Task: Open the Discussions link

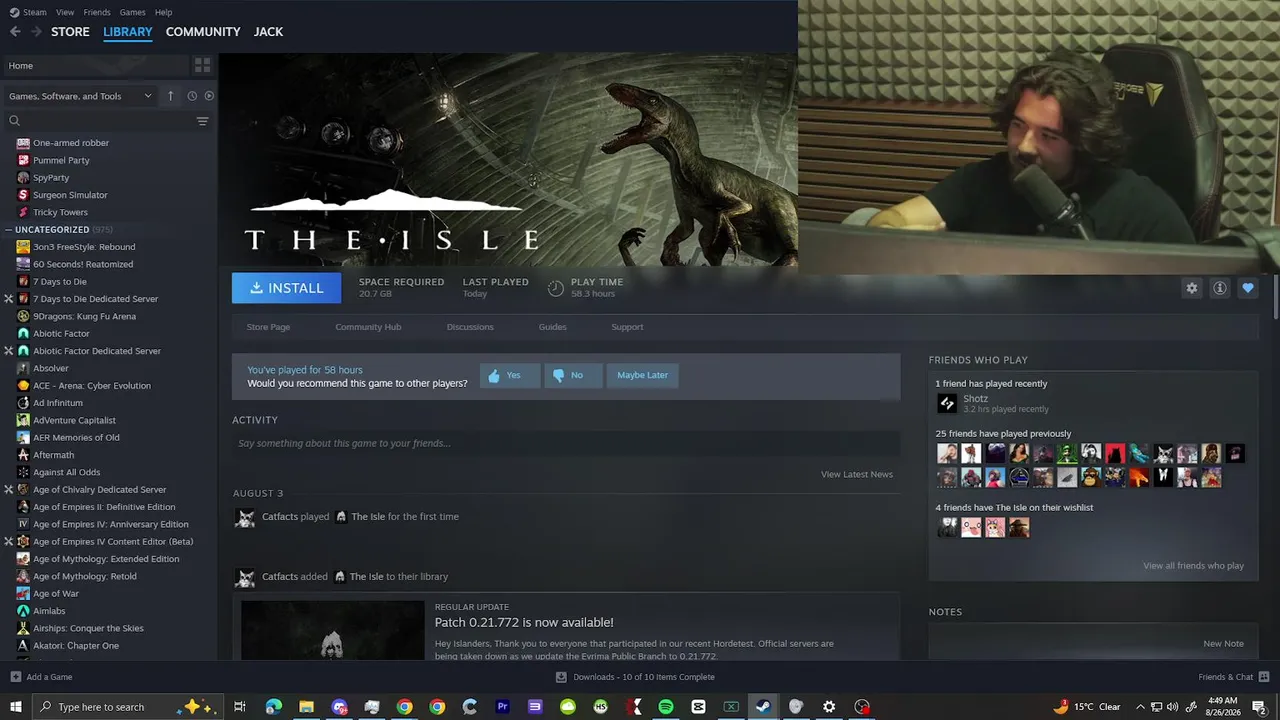Action: (x=470, y=327)
